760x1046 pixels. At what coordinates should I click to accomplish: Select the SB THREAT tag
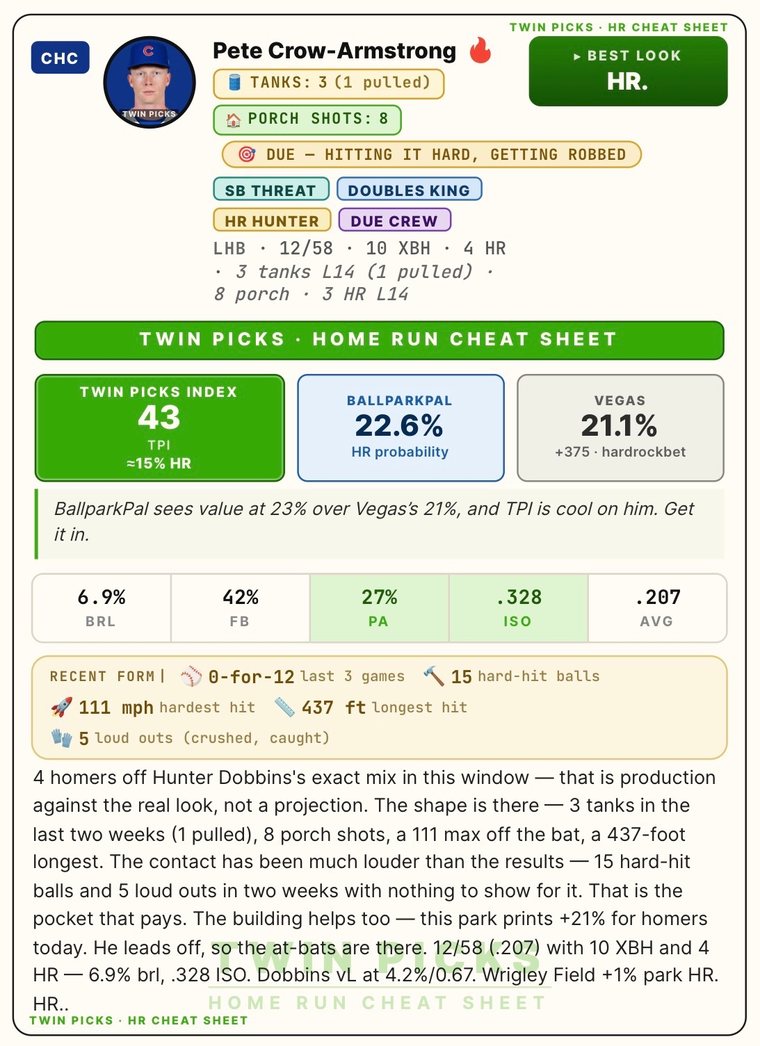point(271,189)
